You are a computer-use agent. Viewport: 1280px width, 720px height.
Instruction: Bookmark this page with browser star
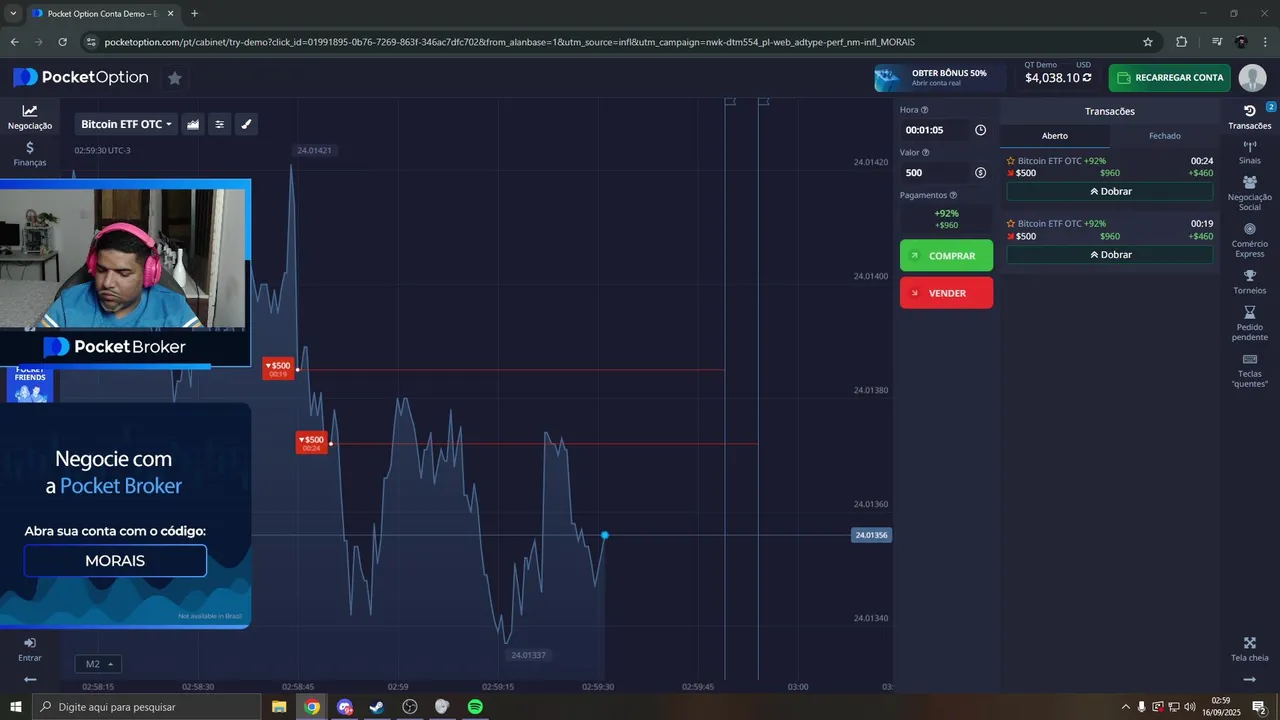[1148, 42]
